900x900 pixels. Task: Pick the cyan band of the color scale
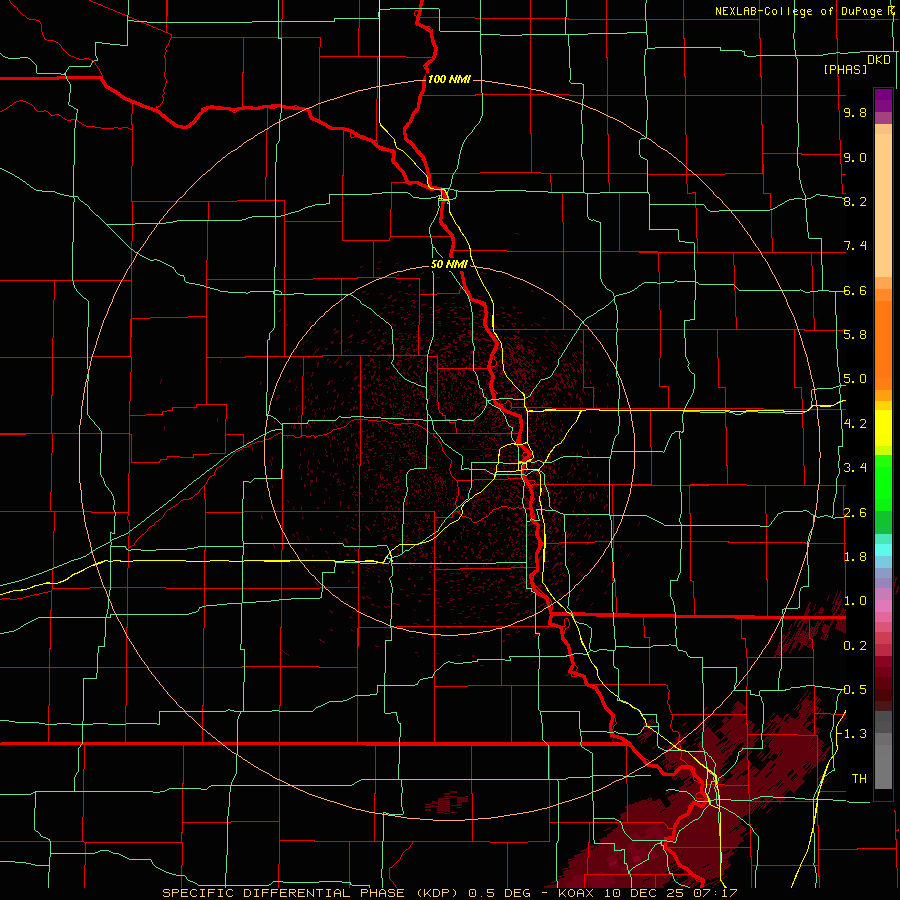(x=883, y=550)
